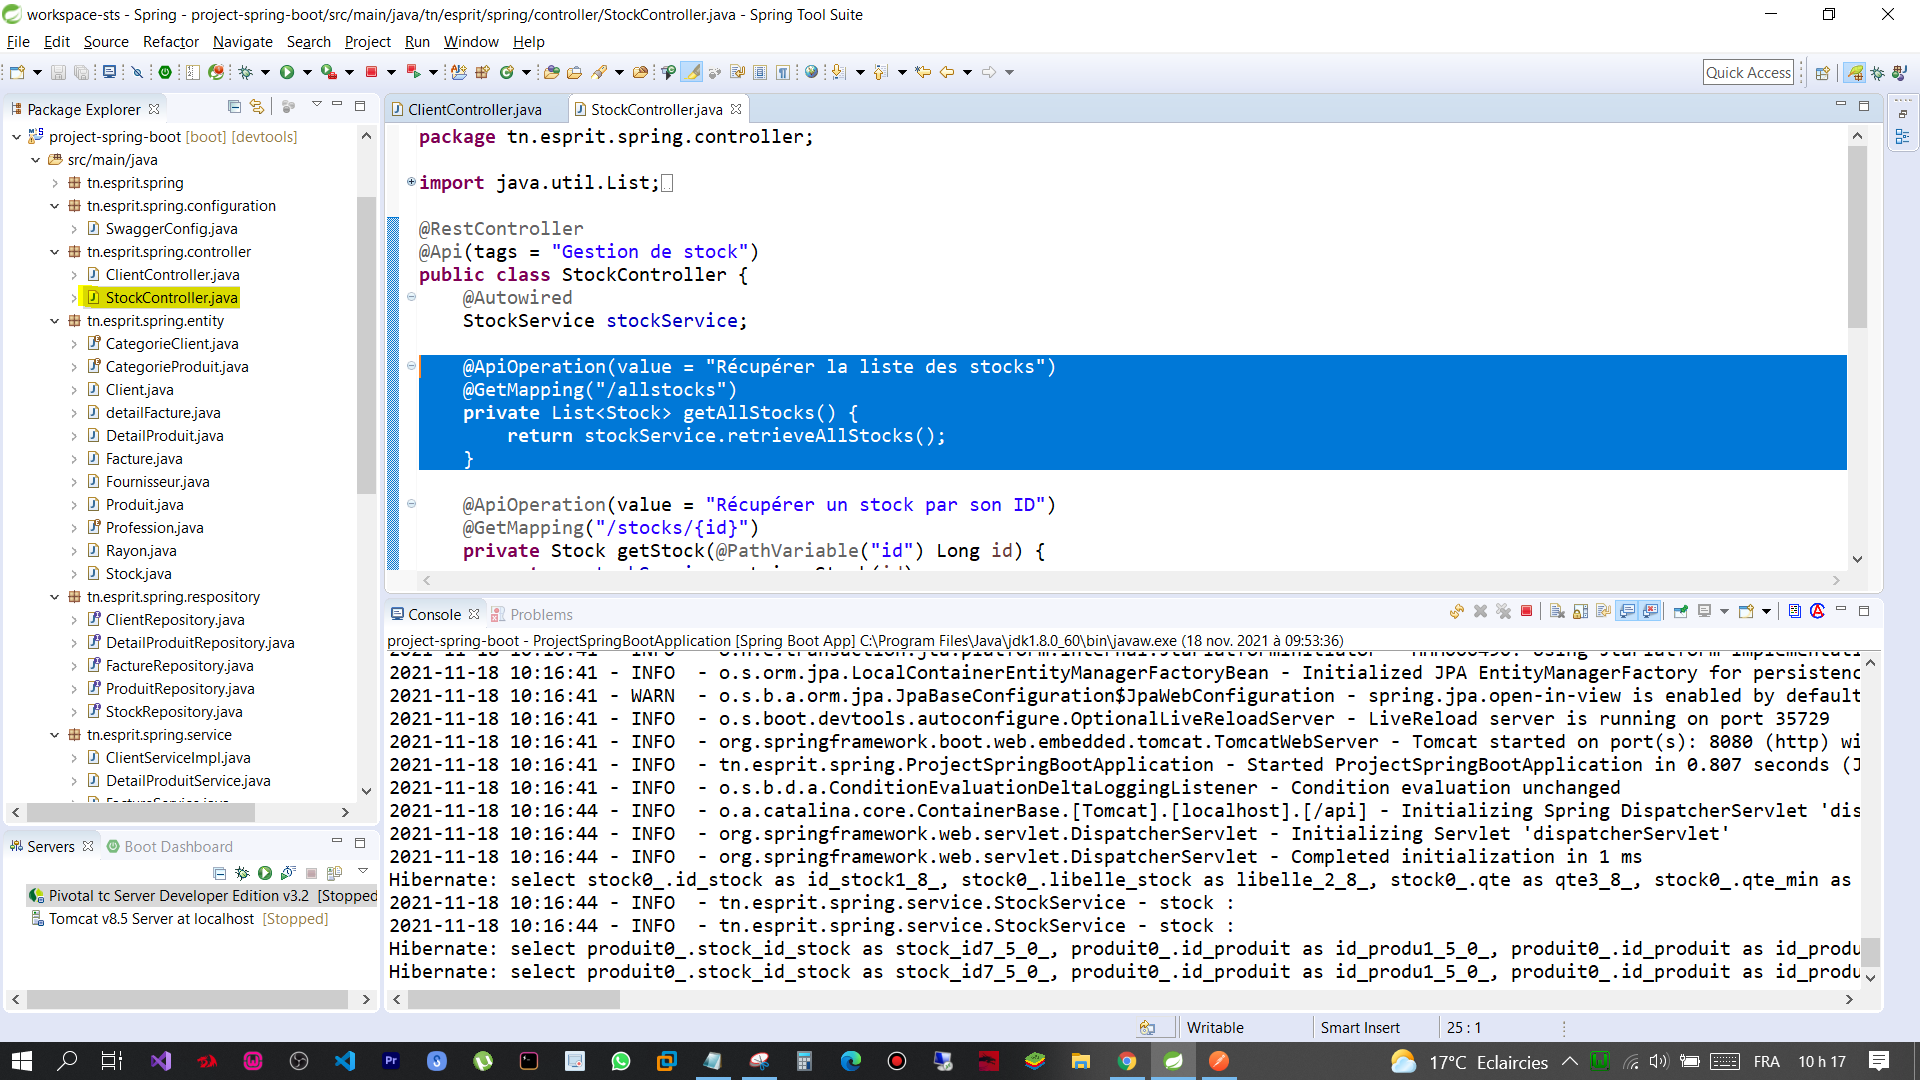
Task: Open the Run toolbar dropdown arrow
Action: [x=307, y=72]
